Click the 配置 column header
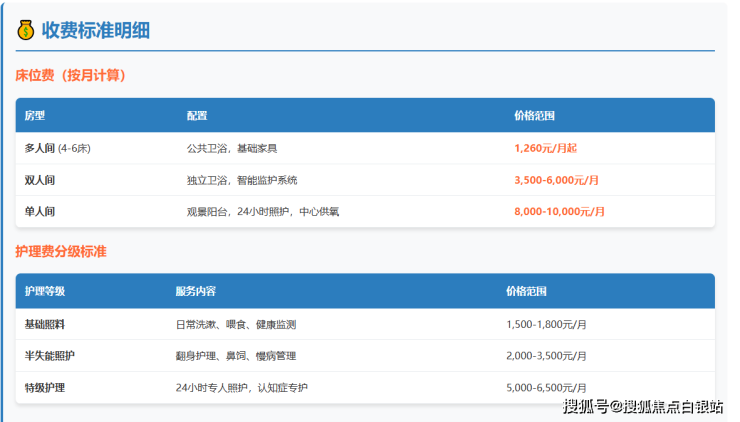 (197, 116)
